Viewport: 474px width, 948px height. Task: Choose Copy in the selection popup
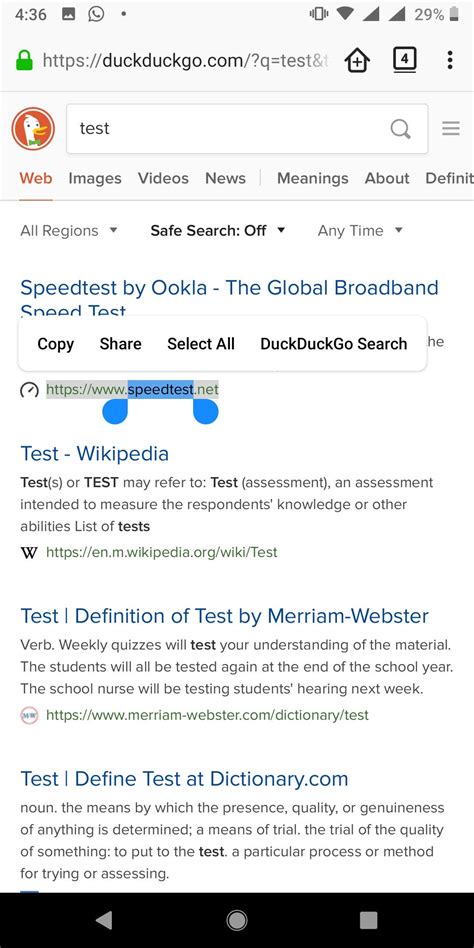(x=56, y=344)
